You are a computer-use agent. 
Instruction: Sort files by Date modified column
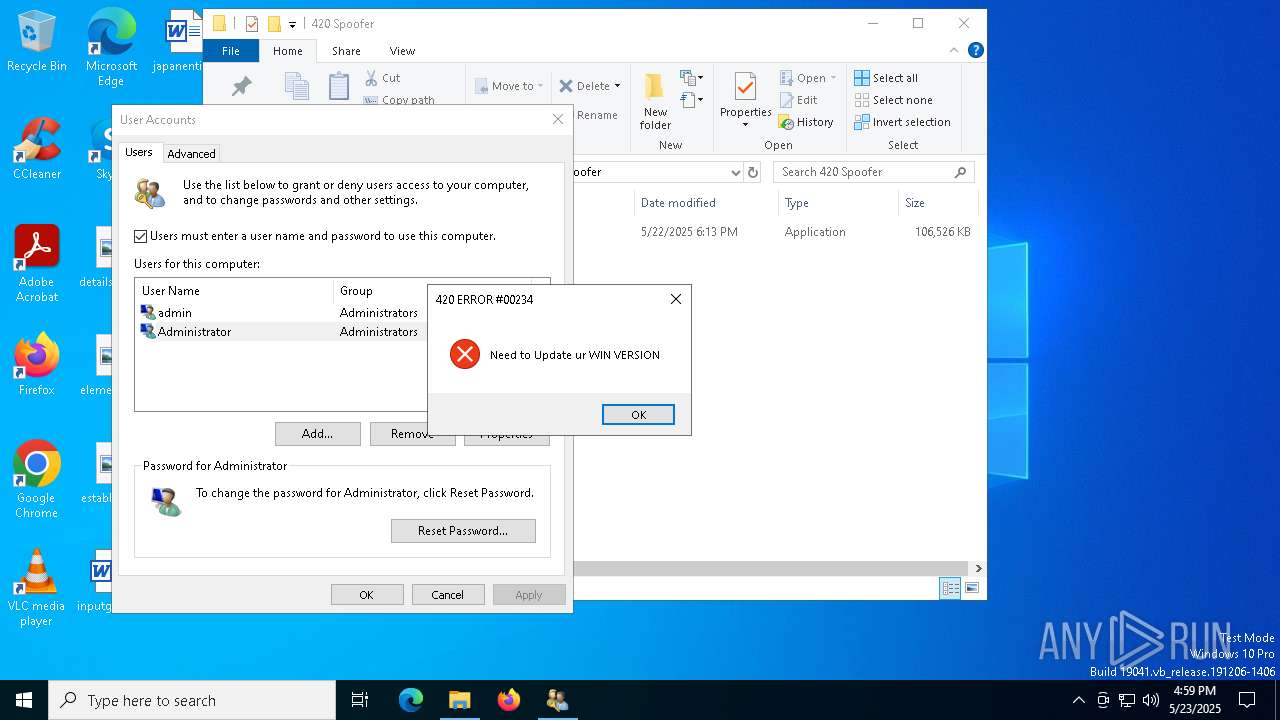pyautogui.click(x=705, y=203)
